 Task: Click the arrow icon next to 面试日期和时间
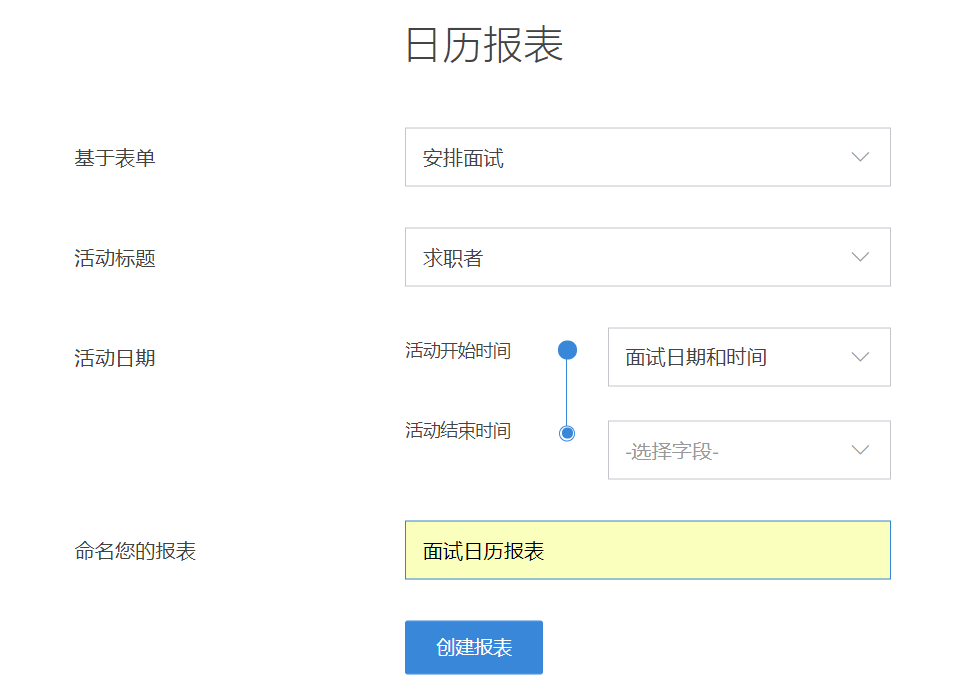(859, 357)
